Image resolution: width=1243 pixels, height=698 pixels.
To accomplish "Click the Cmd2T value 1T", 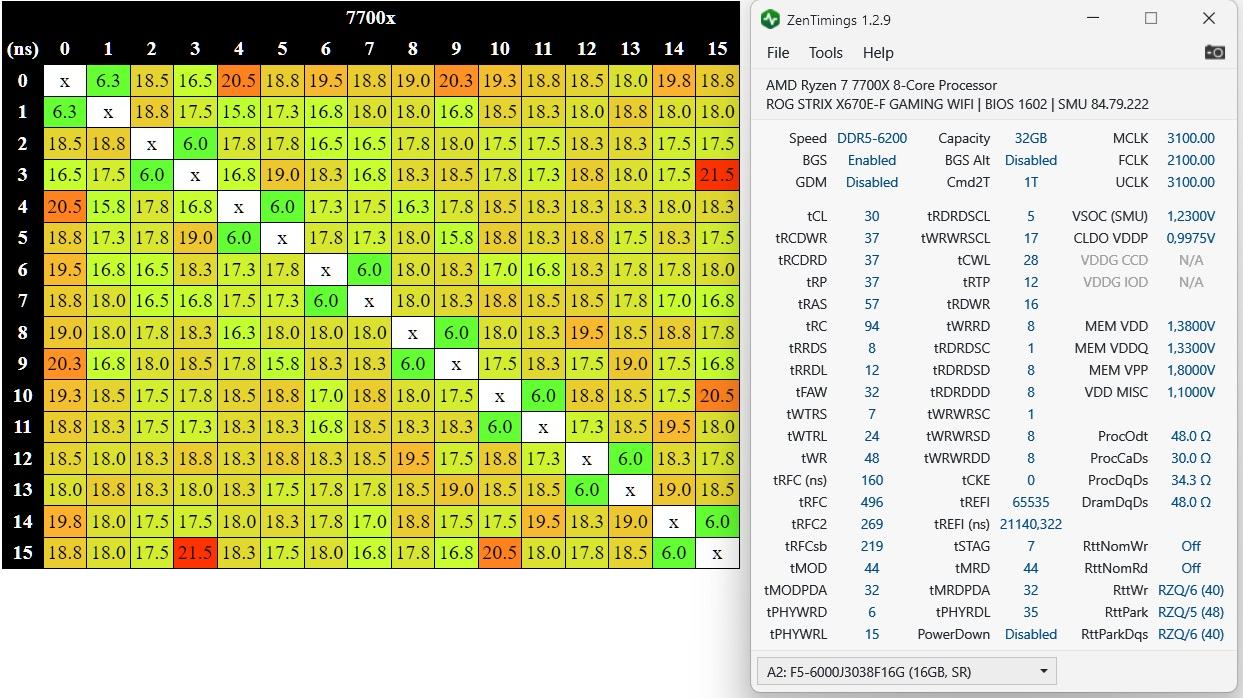I will pos(1031,182).
